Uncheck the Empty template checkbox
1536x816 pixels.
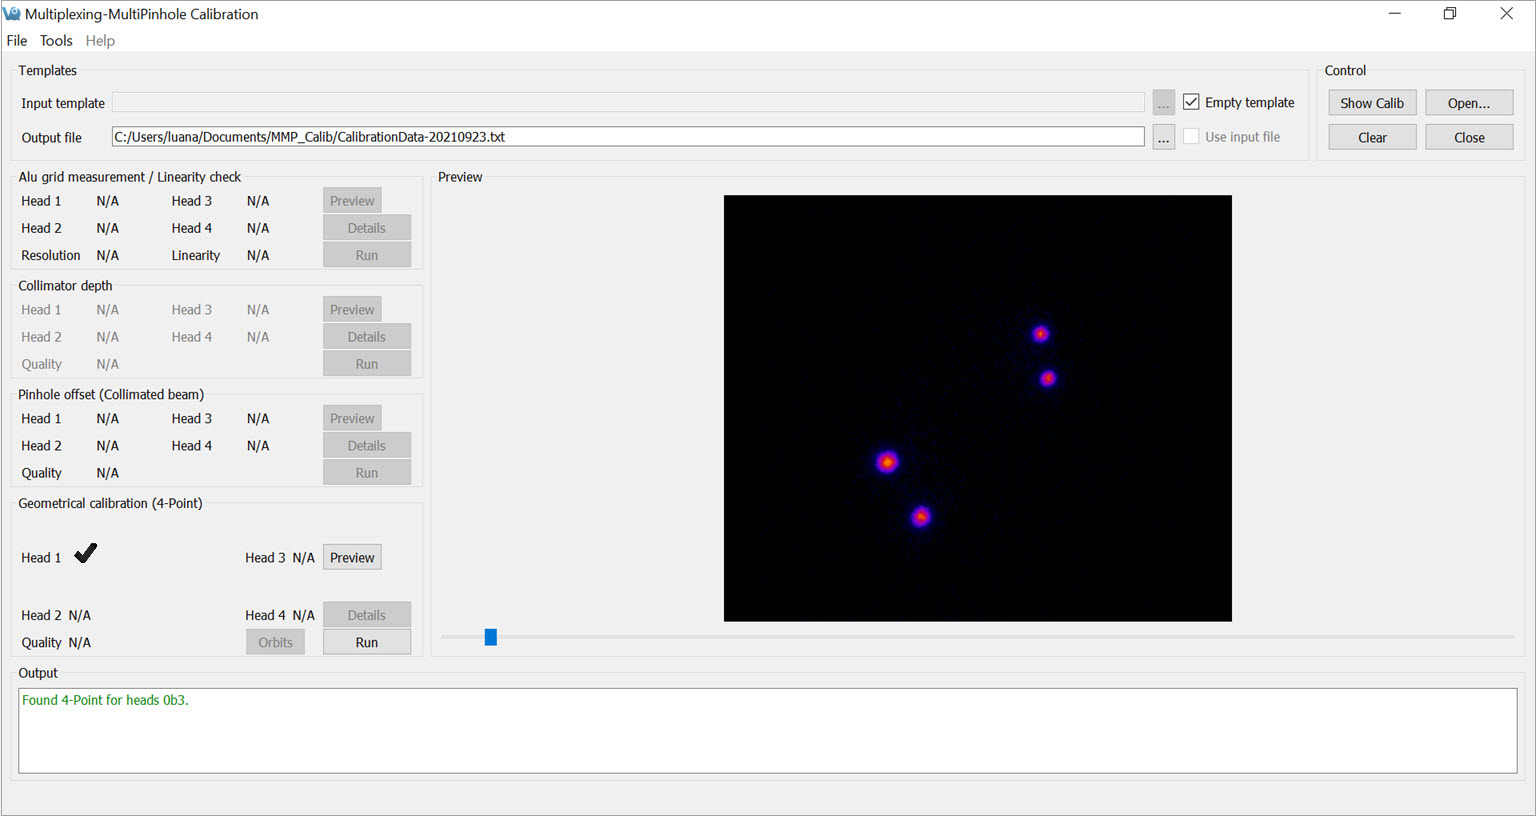1191,102
